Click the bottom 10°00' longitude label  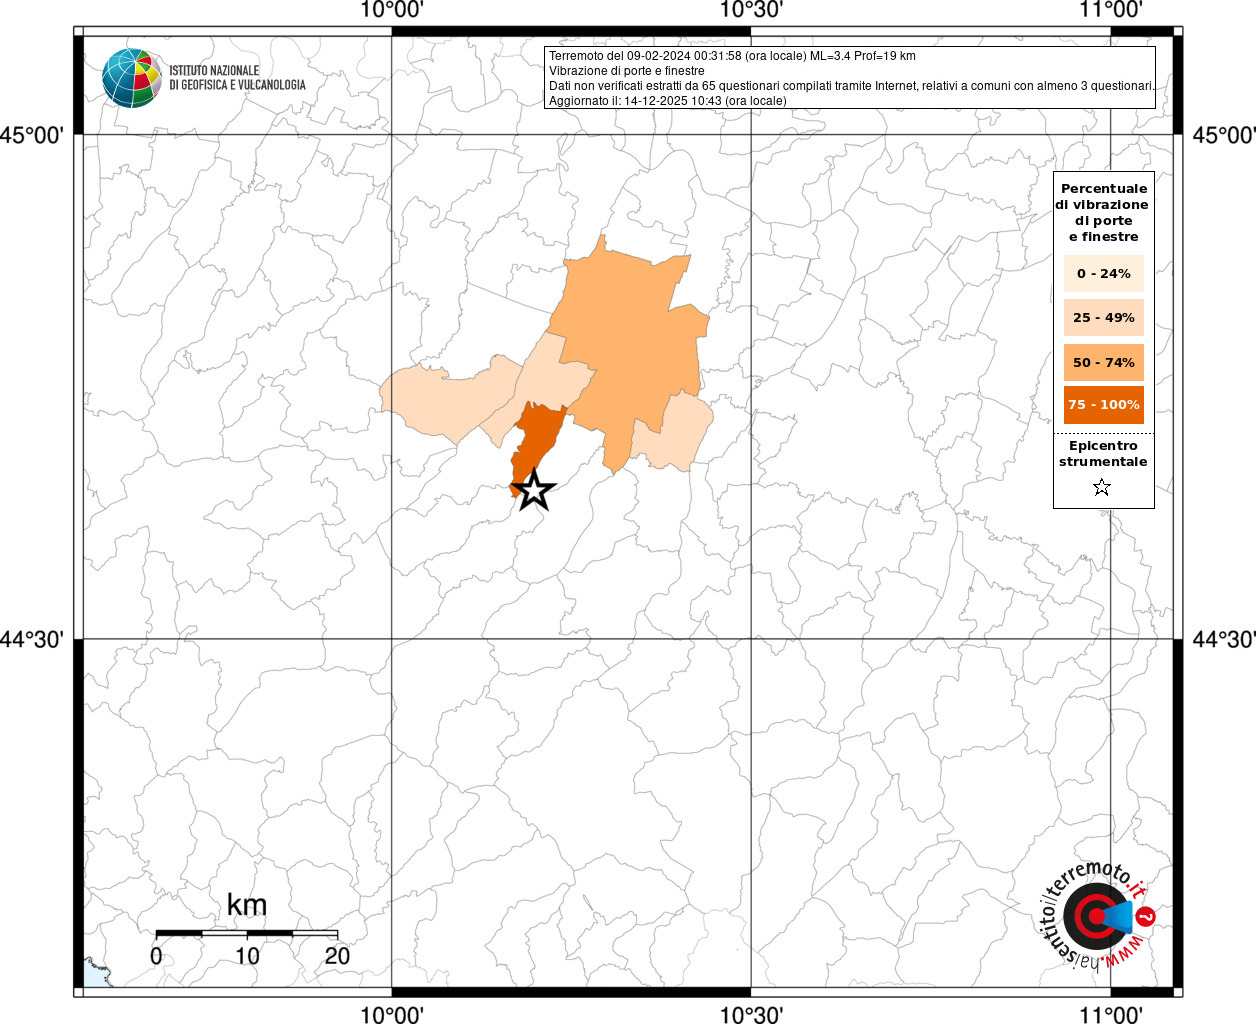pos(392,1014)
